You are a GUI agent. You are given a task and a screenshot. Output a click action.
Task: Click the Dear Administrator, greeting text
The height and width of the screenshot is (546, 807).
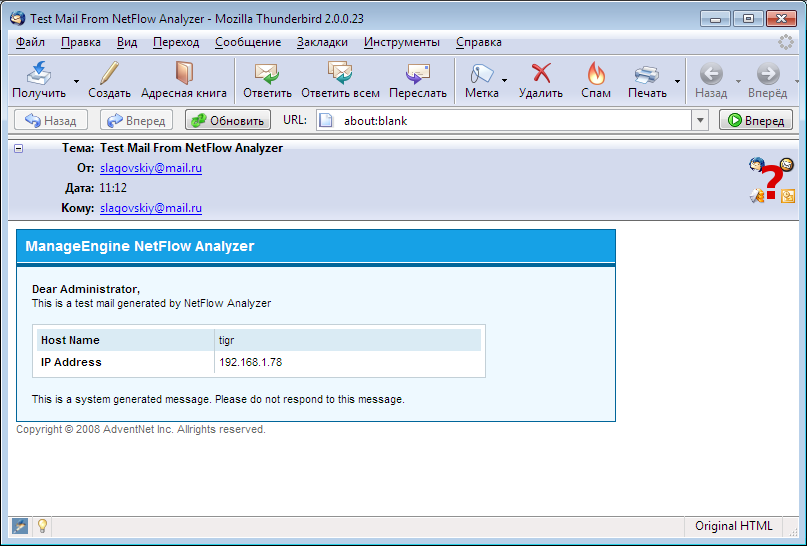[86, 289]
